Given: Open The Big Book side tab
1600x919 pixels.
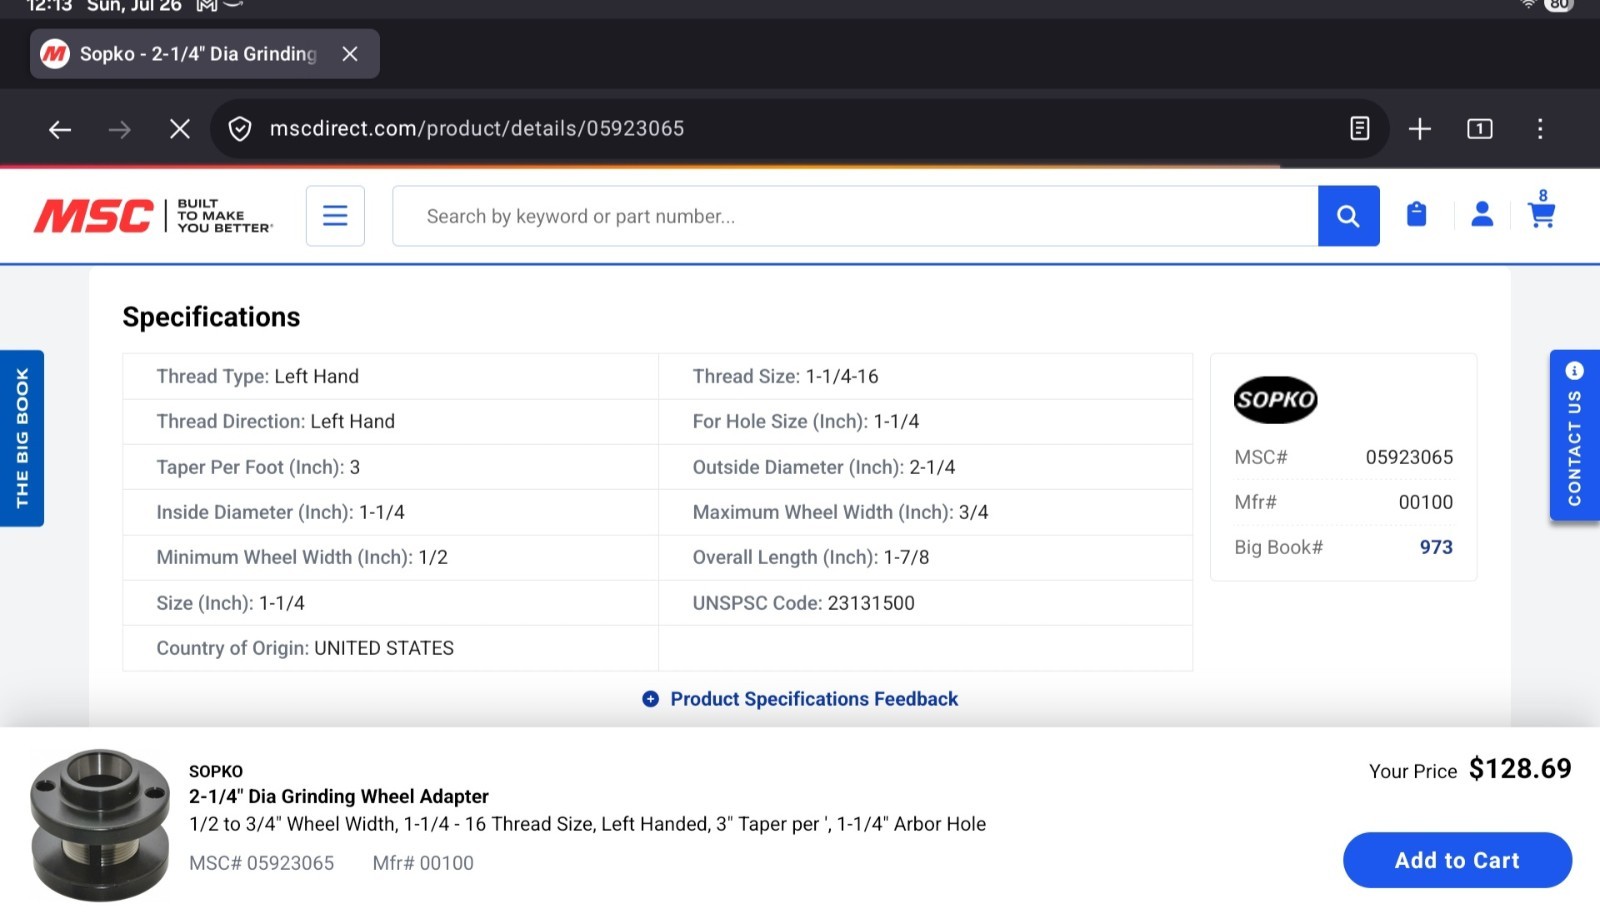Looking at the screenshot, I should pyautogui.click(x=22, y=438).
